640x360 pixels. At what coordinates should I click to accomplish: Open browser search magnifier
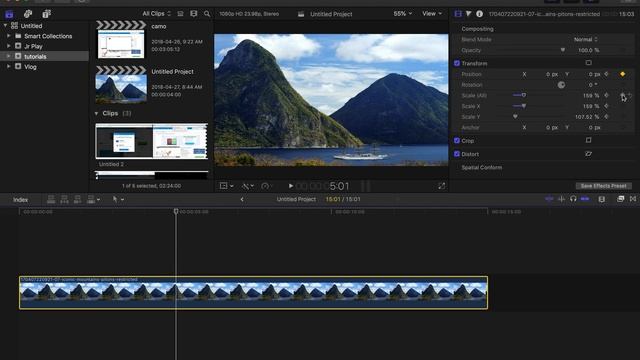(x=207, y=14)
